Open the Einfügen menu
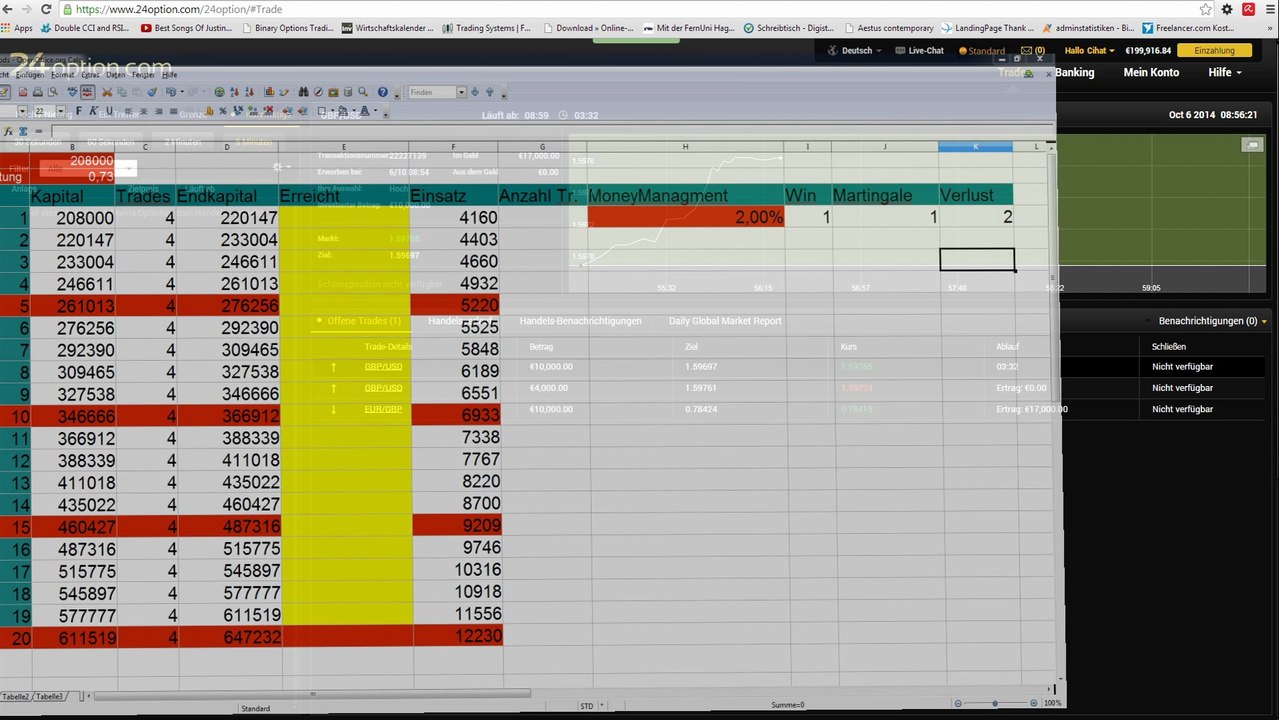This screenshot has width=1279, height=720. 30,75
